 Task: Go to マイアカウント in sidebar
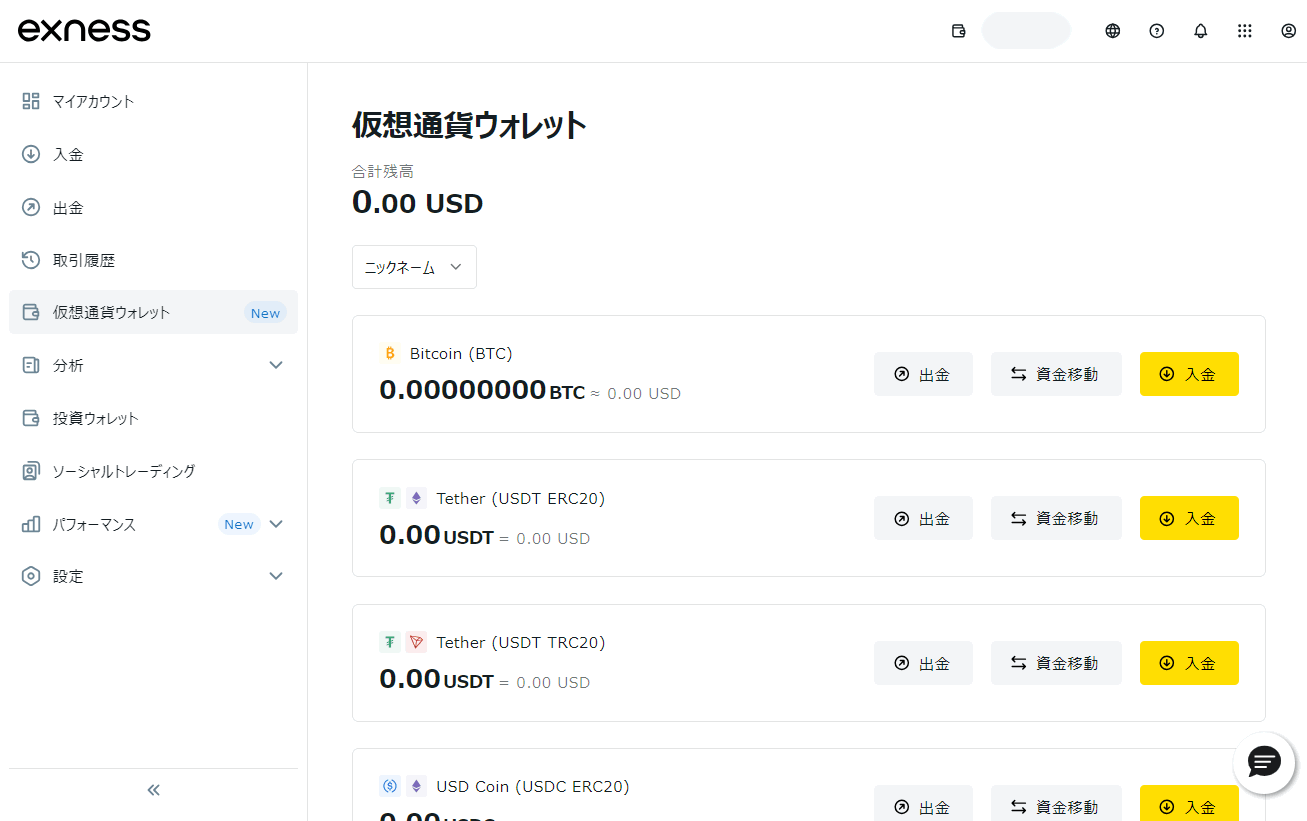(153, 101)
